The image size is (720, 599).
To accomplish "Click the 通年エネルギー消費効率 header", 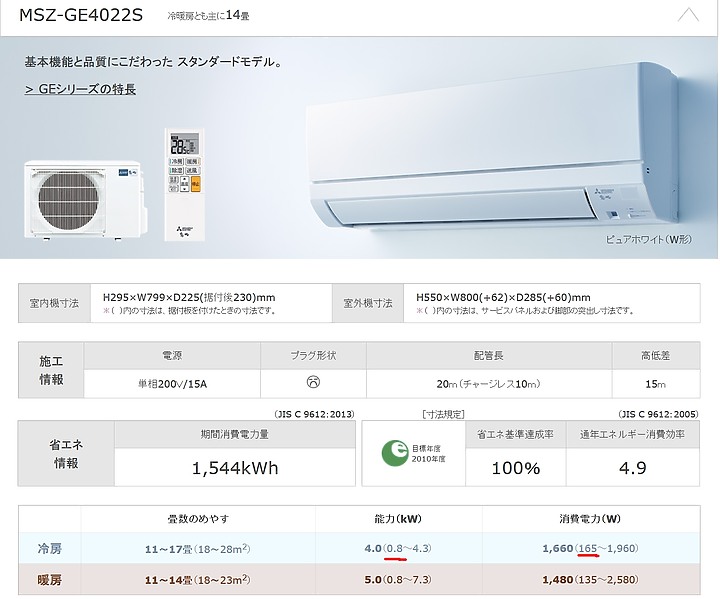I will pos(632,434).
